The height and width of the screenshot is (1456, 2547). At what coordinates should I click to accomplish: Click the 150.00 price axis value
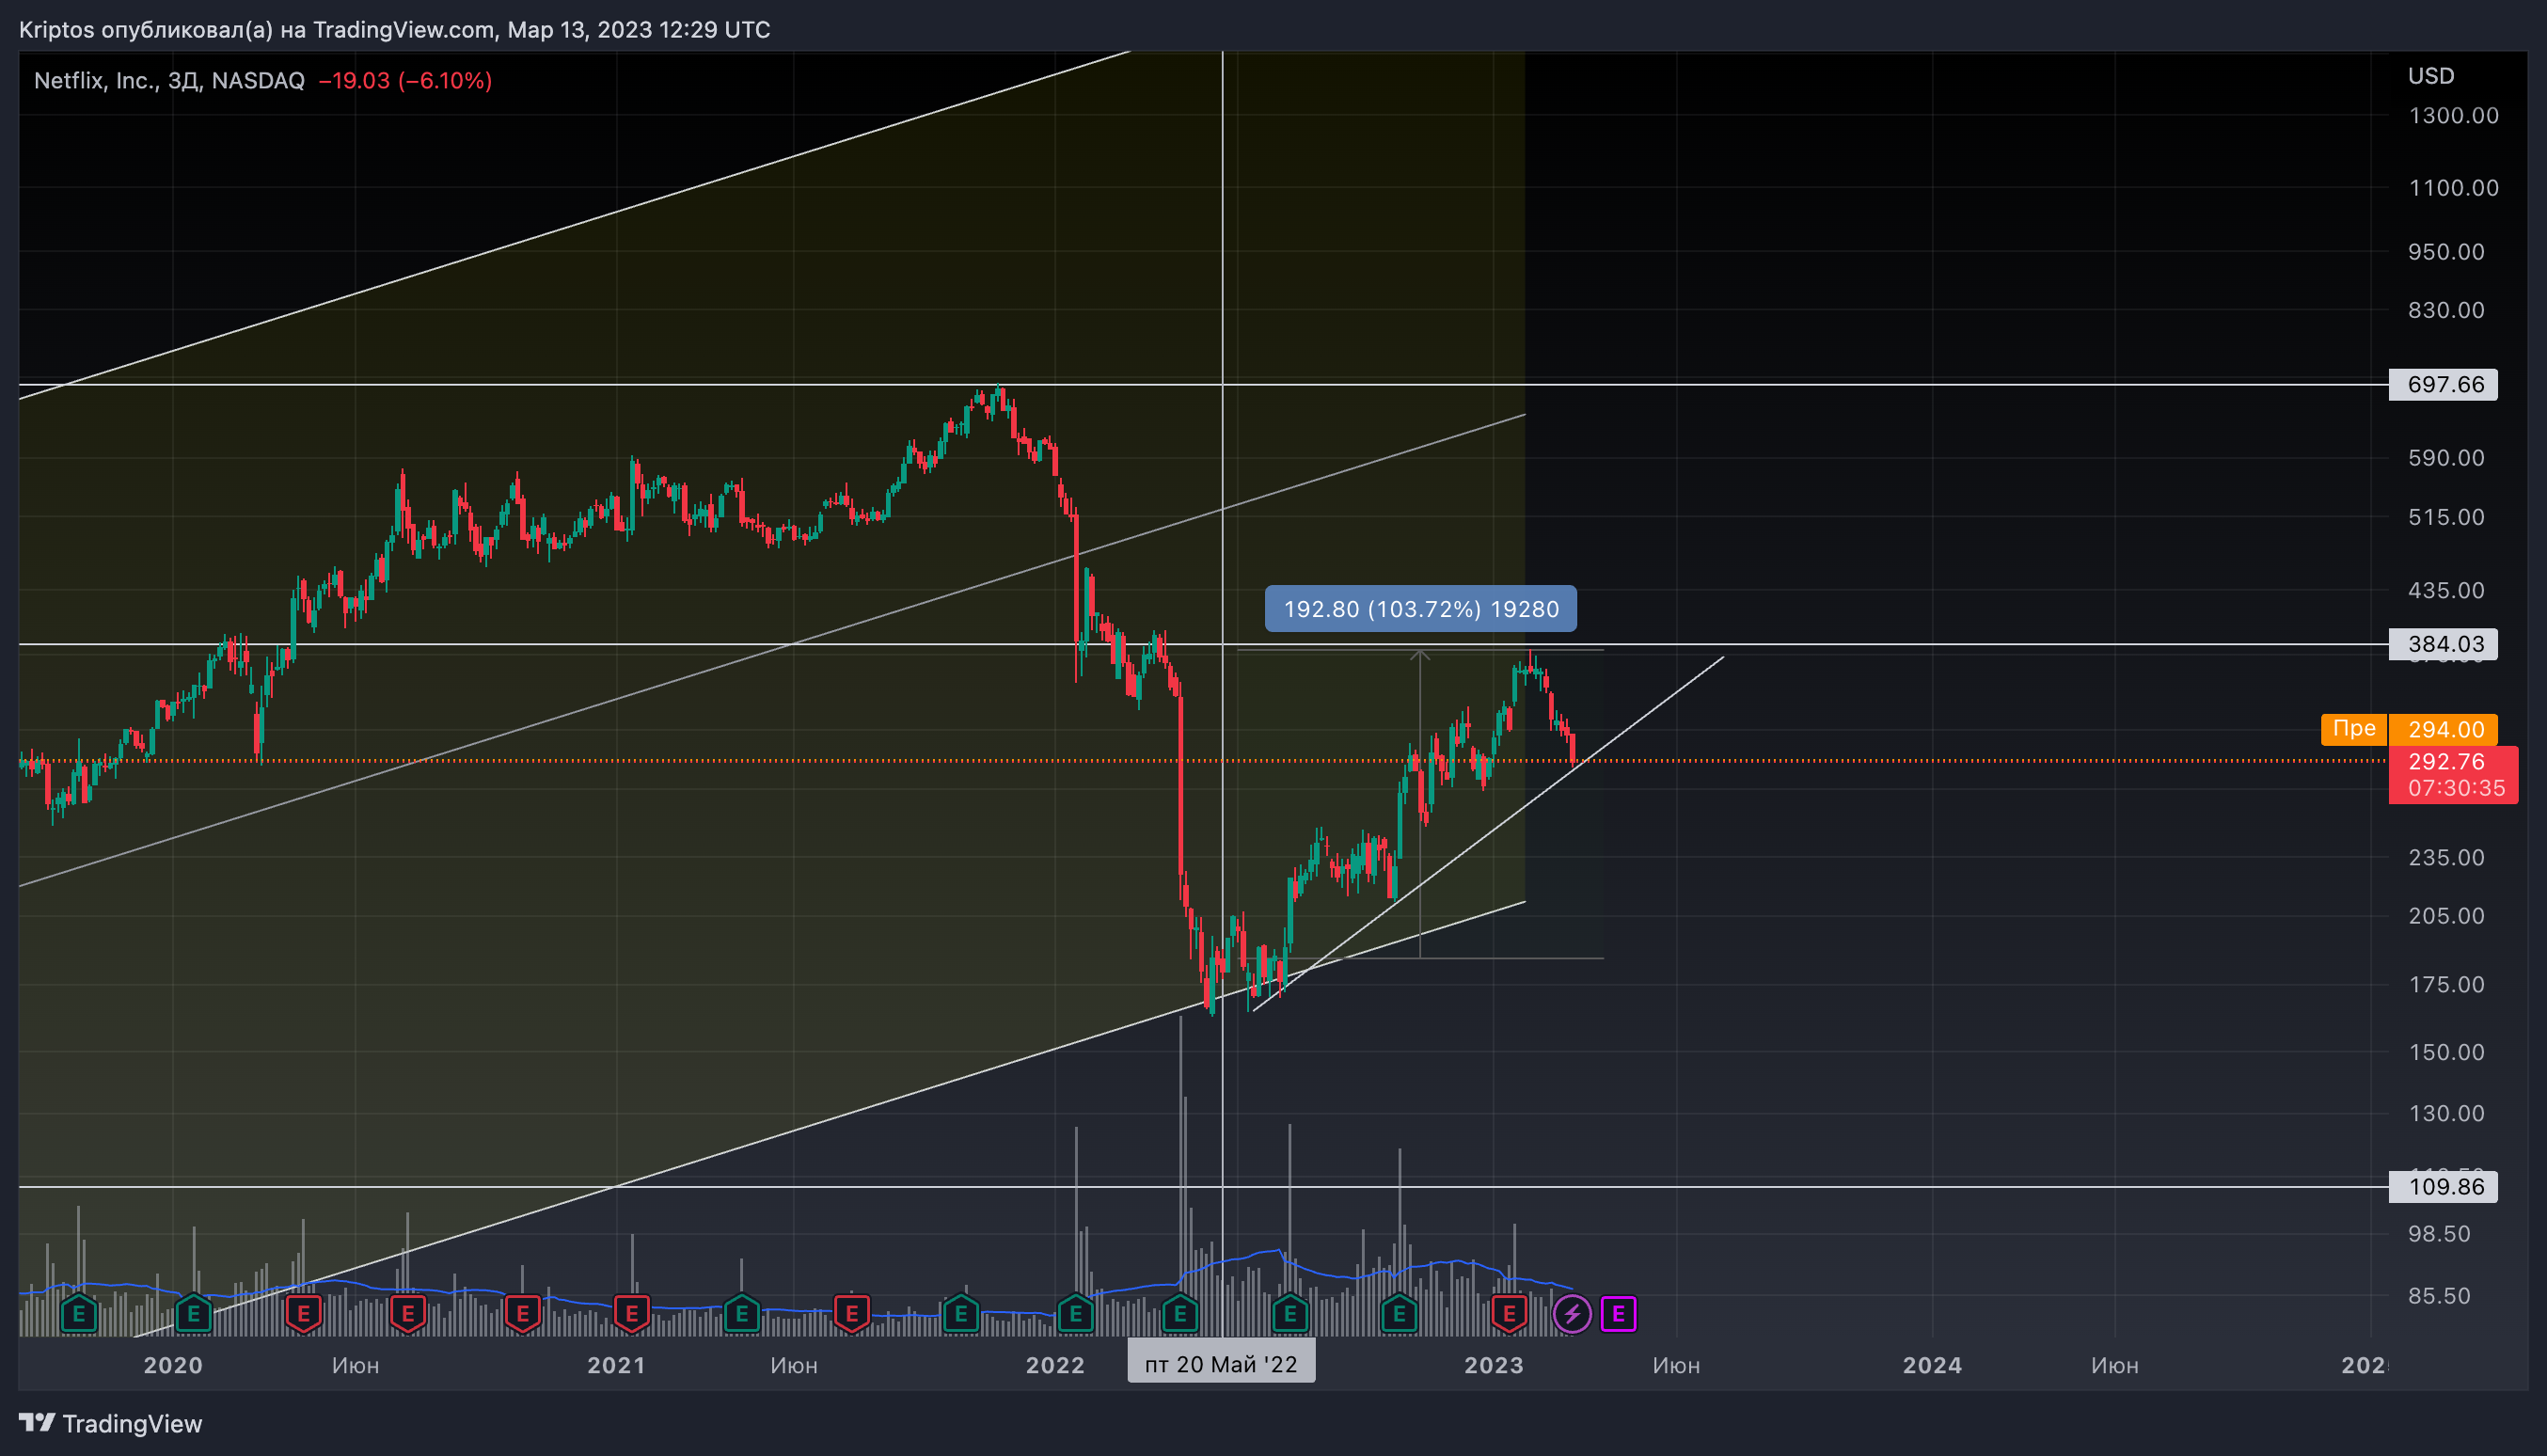[2446, 1052]
